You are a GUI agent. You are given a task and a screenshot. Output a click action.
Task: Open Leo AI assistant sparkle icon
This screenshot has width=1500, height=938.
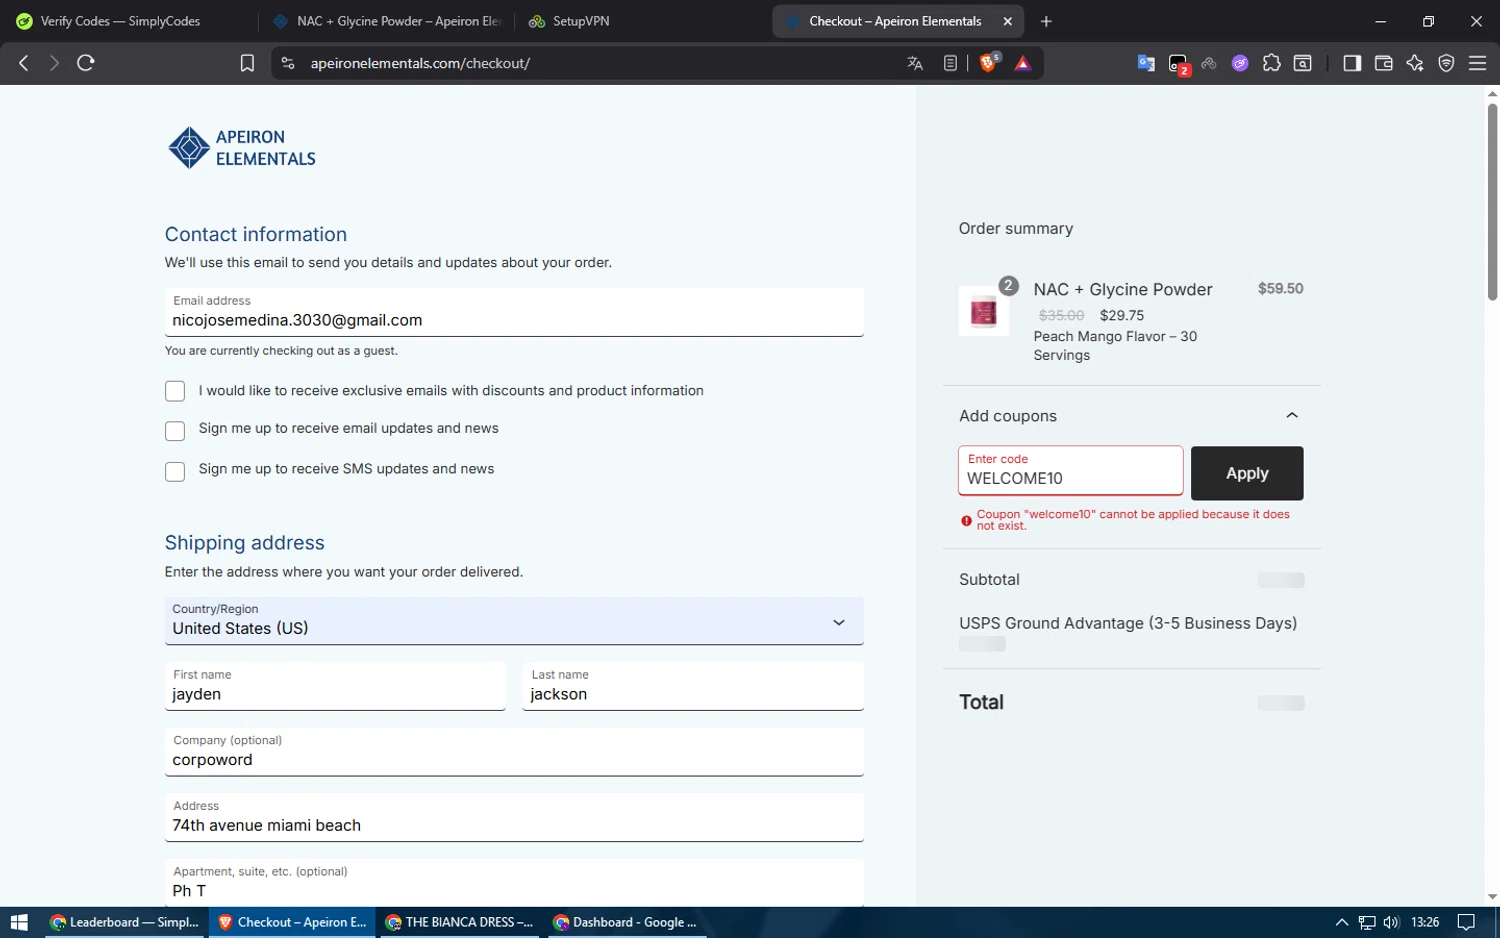click(1415, 63)
